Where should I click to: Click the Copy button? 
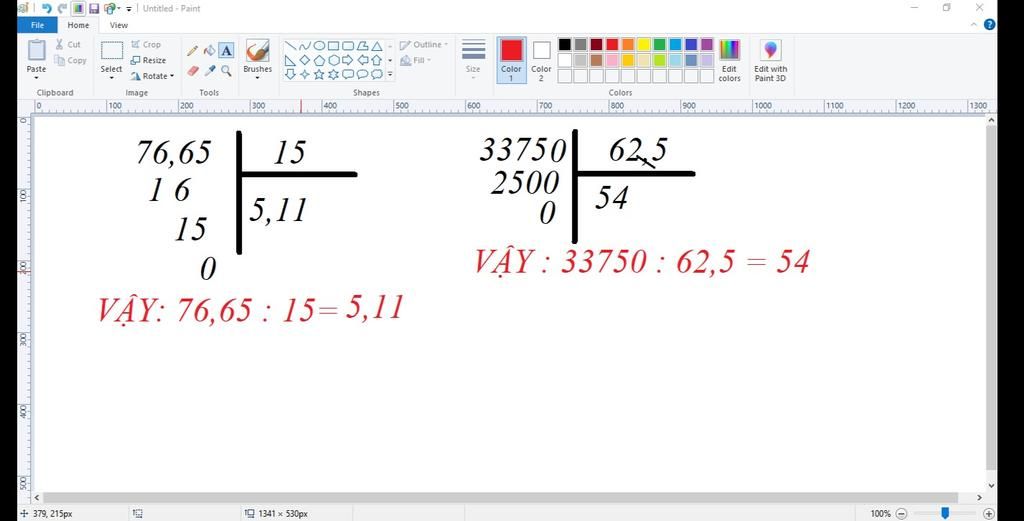click(x=71, y=60)
